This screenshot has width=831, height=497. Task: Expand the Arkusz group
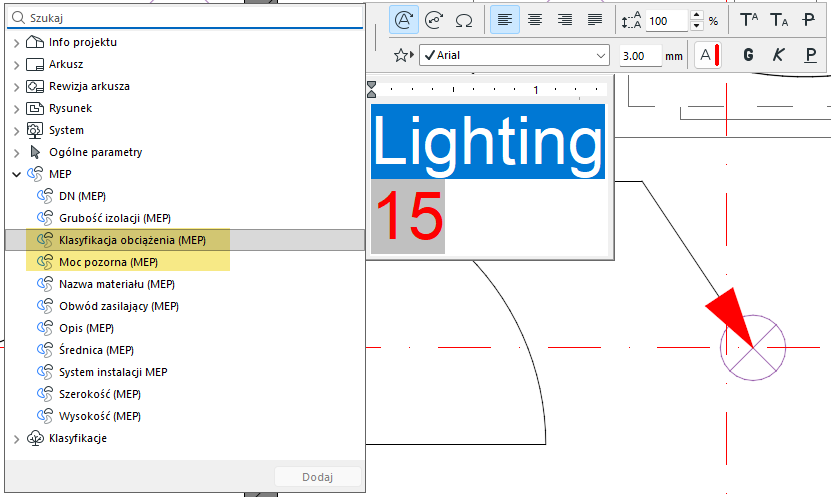(16, 65)
